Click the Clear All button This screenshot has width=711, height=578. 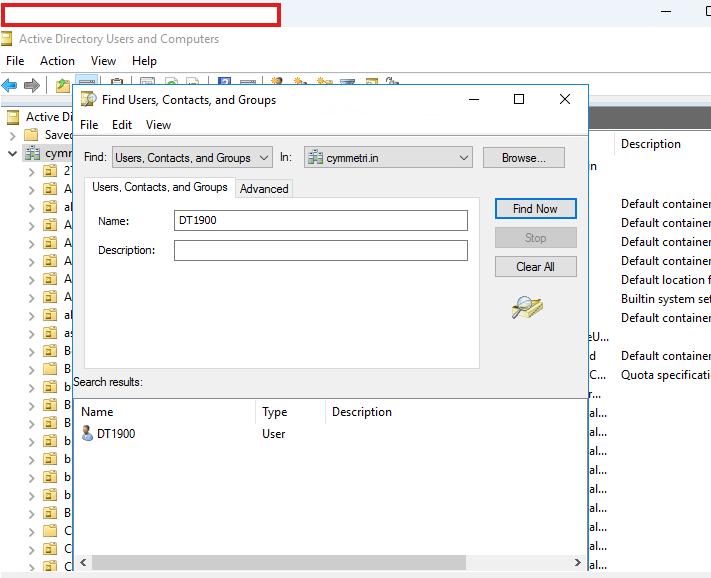tap(536, 267)
